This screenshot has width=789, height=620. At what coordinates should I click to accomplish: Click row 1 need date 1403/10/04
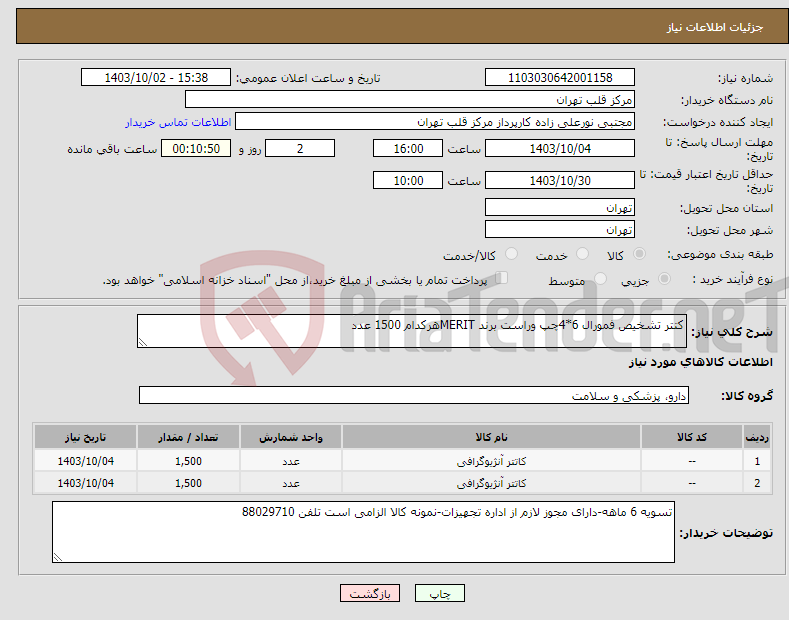coord(86,461)
